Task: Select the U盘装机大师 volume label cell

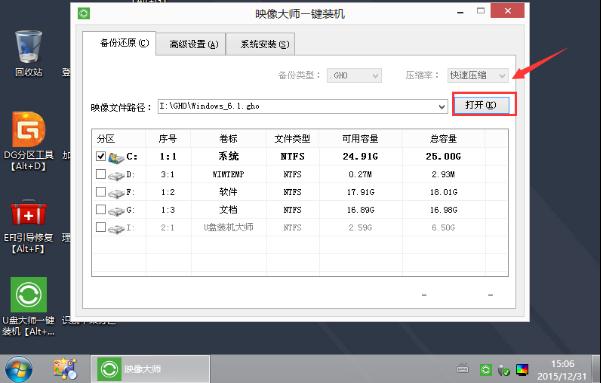Action: pos(228,227)
